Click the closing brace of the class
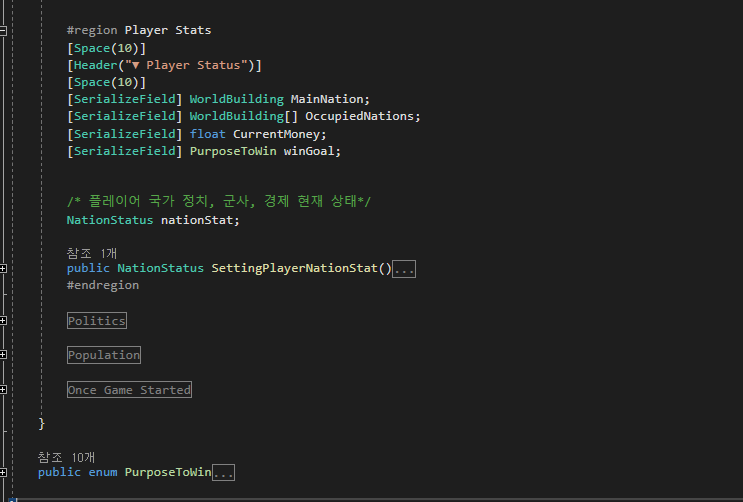The width and height of the screenshot is (743, 502). click(41, 423)
